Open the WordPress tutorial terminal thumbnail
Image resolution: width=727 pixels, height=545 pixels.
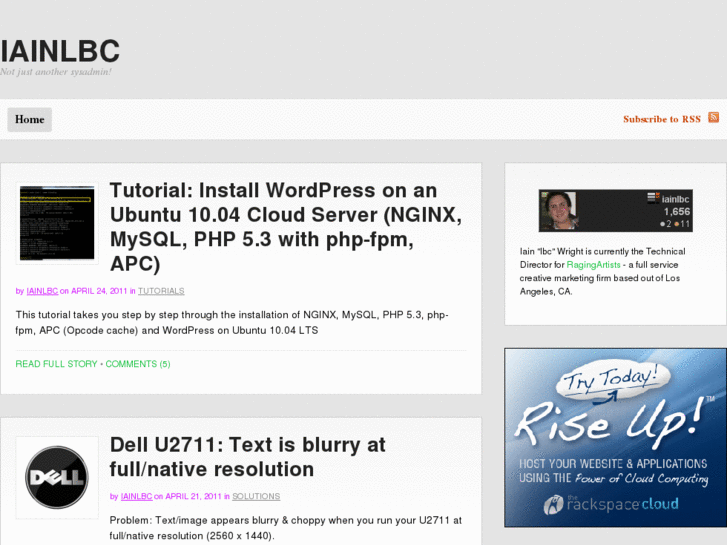57,223
